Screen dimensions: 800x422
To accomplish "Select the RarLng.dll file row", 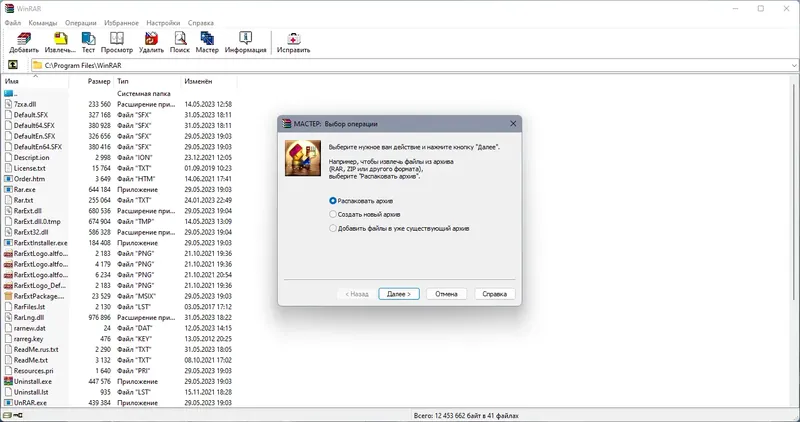I will coord(118,317).
